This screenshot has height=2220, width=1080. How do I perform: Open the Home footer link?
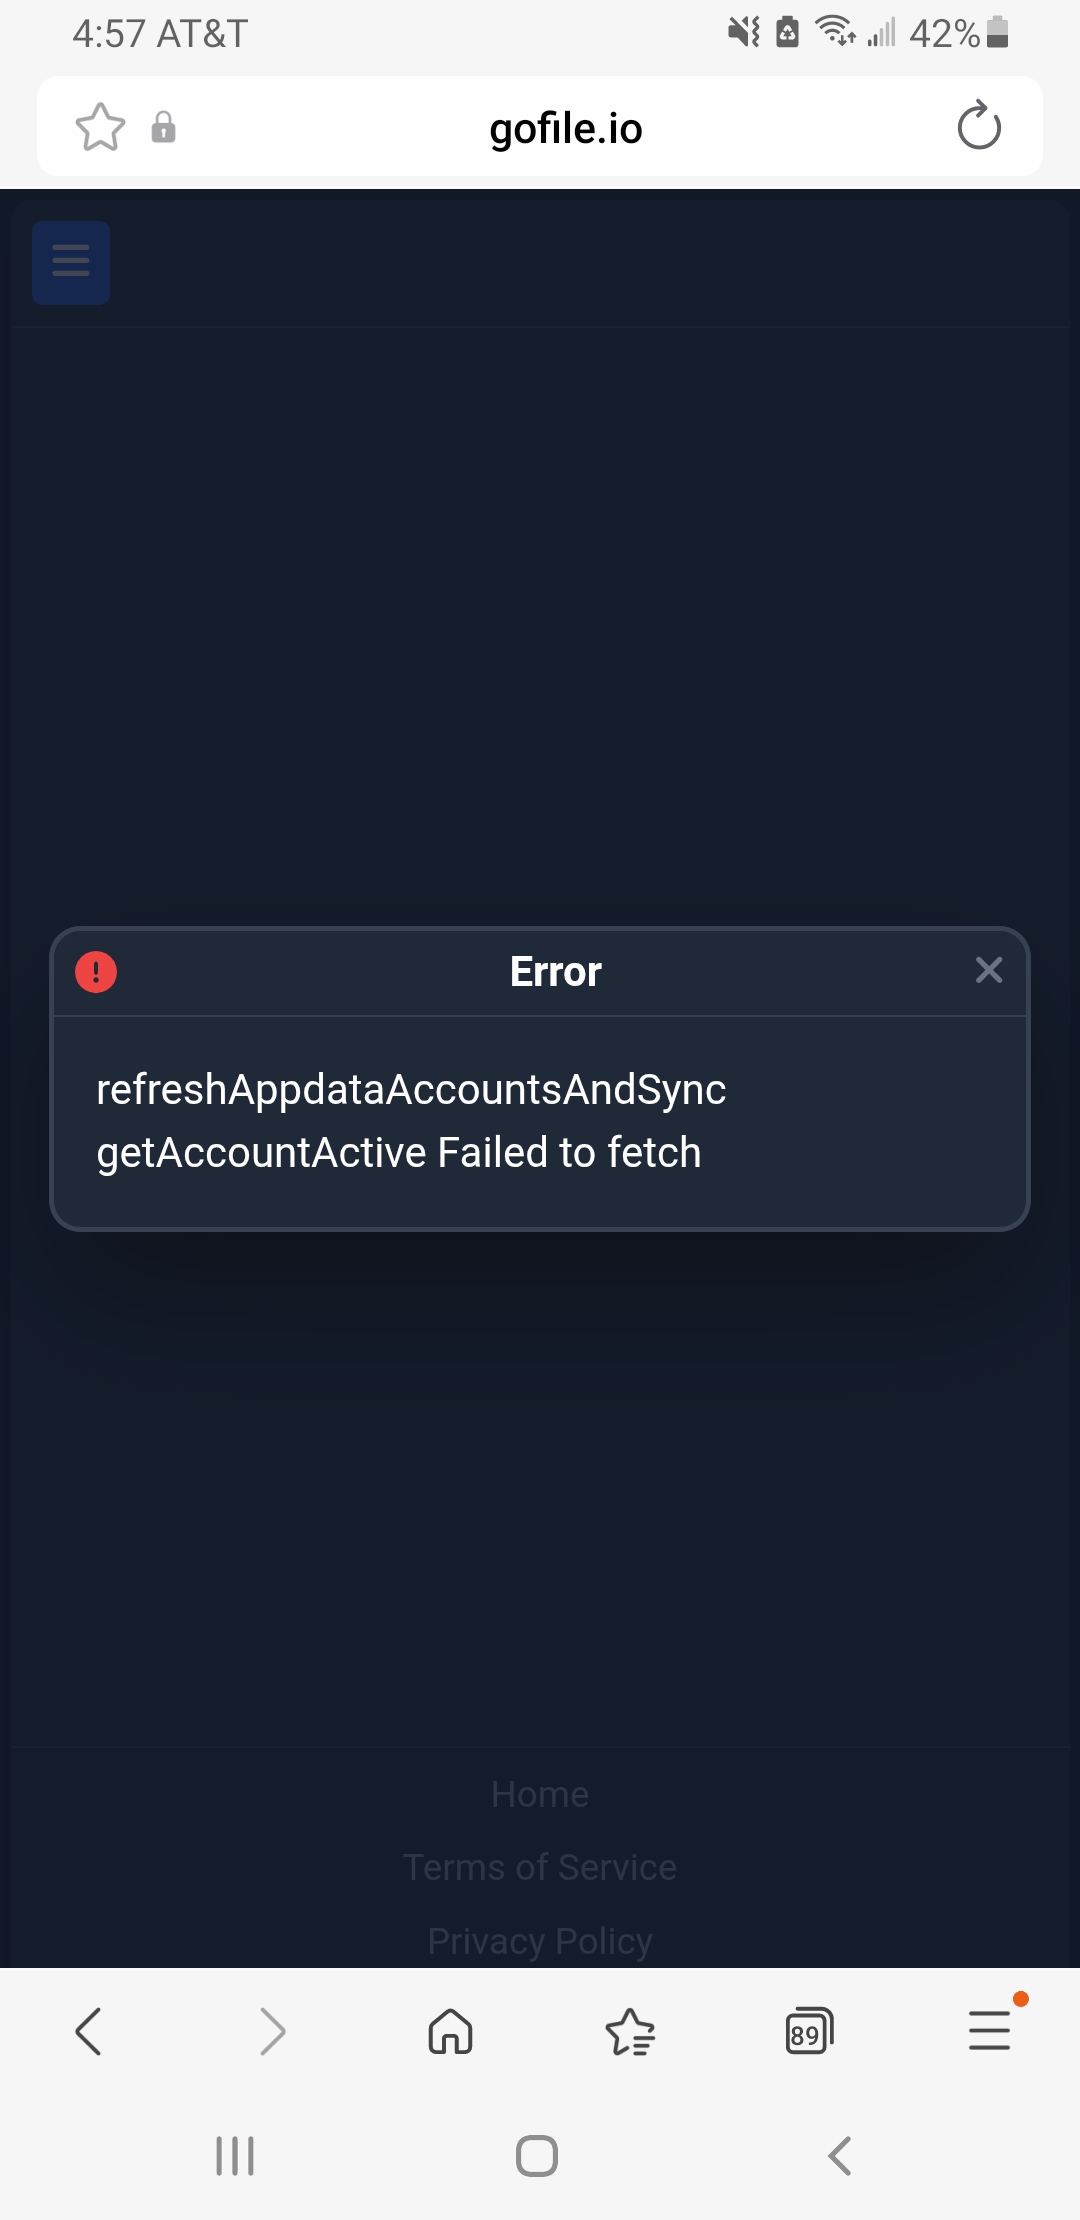tap(540, 1794)
